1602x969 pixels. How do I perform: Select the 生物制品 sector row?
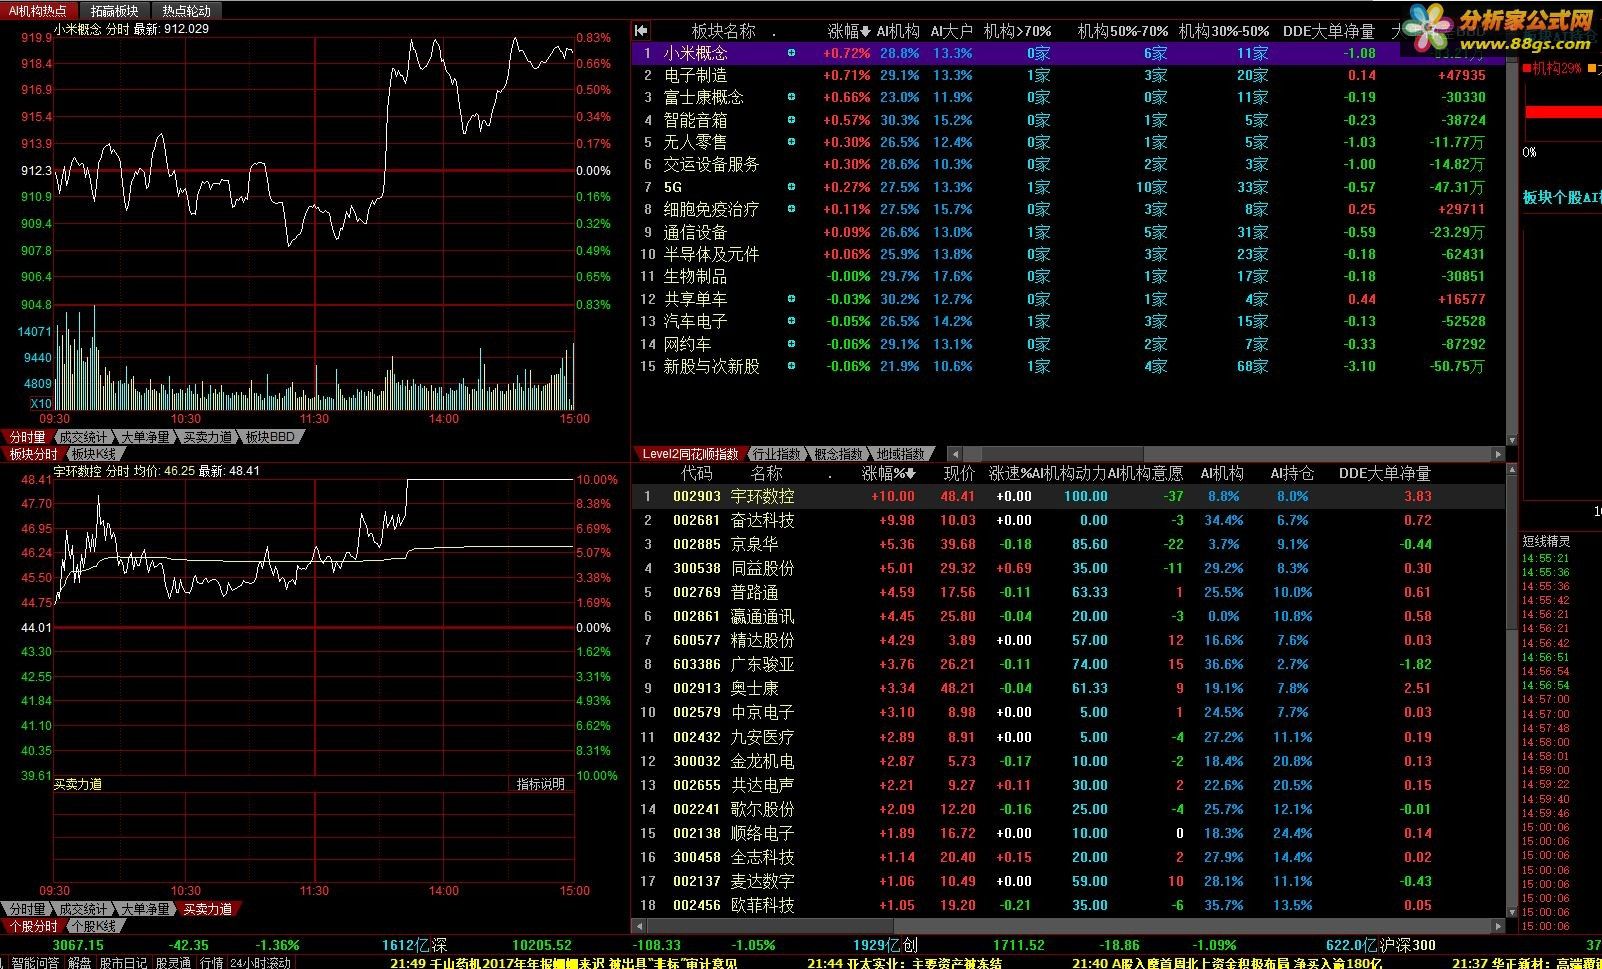(x=1068, y=276)
